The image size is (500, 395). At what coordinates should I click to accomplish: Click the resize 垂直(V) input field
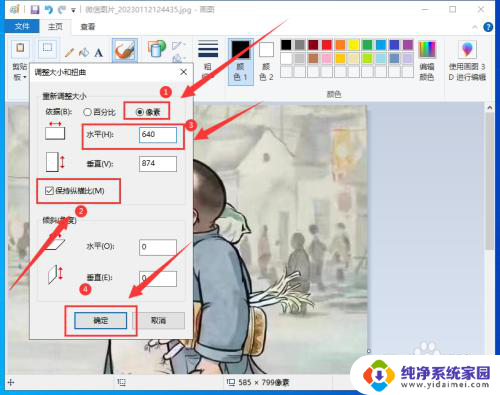click(x=158, y=164)
